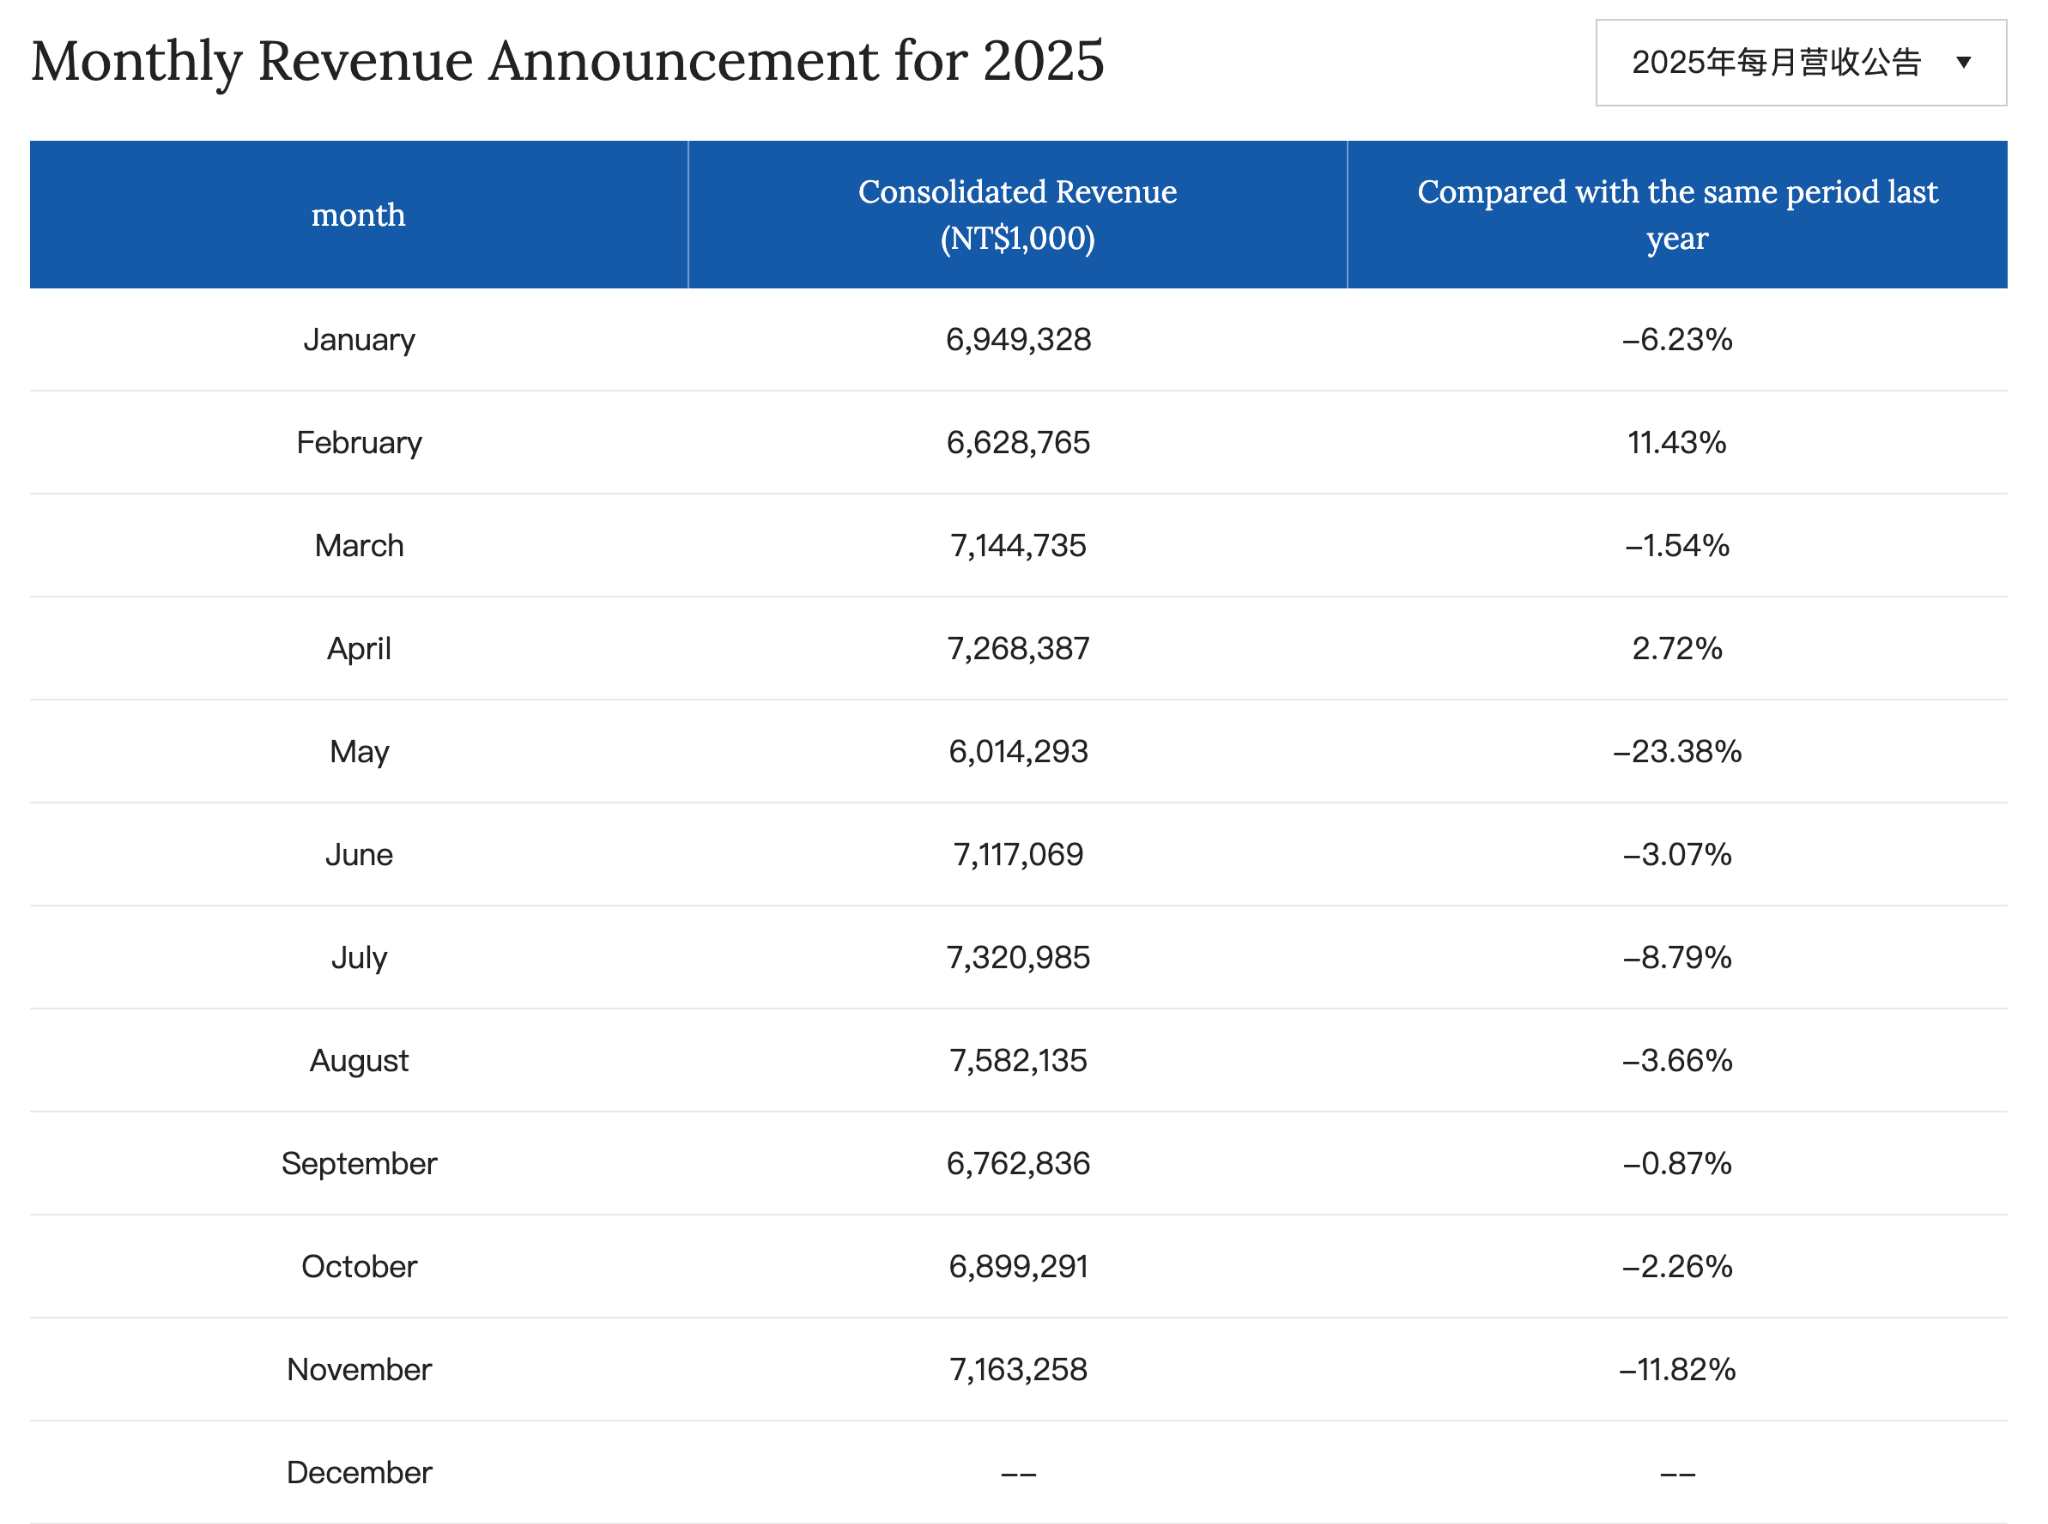This screenshot has height=1524, width=2048.
Task: Select the January row label
Action: 359,340
